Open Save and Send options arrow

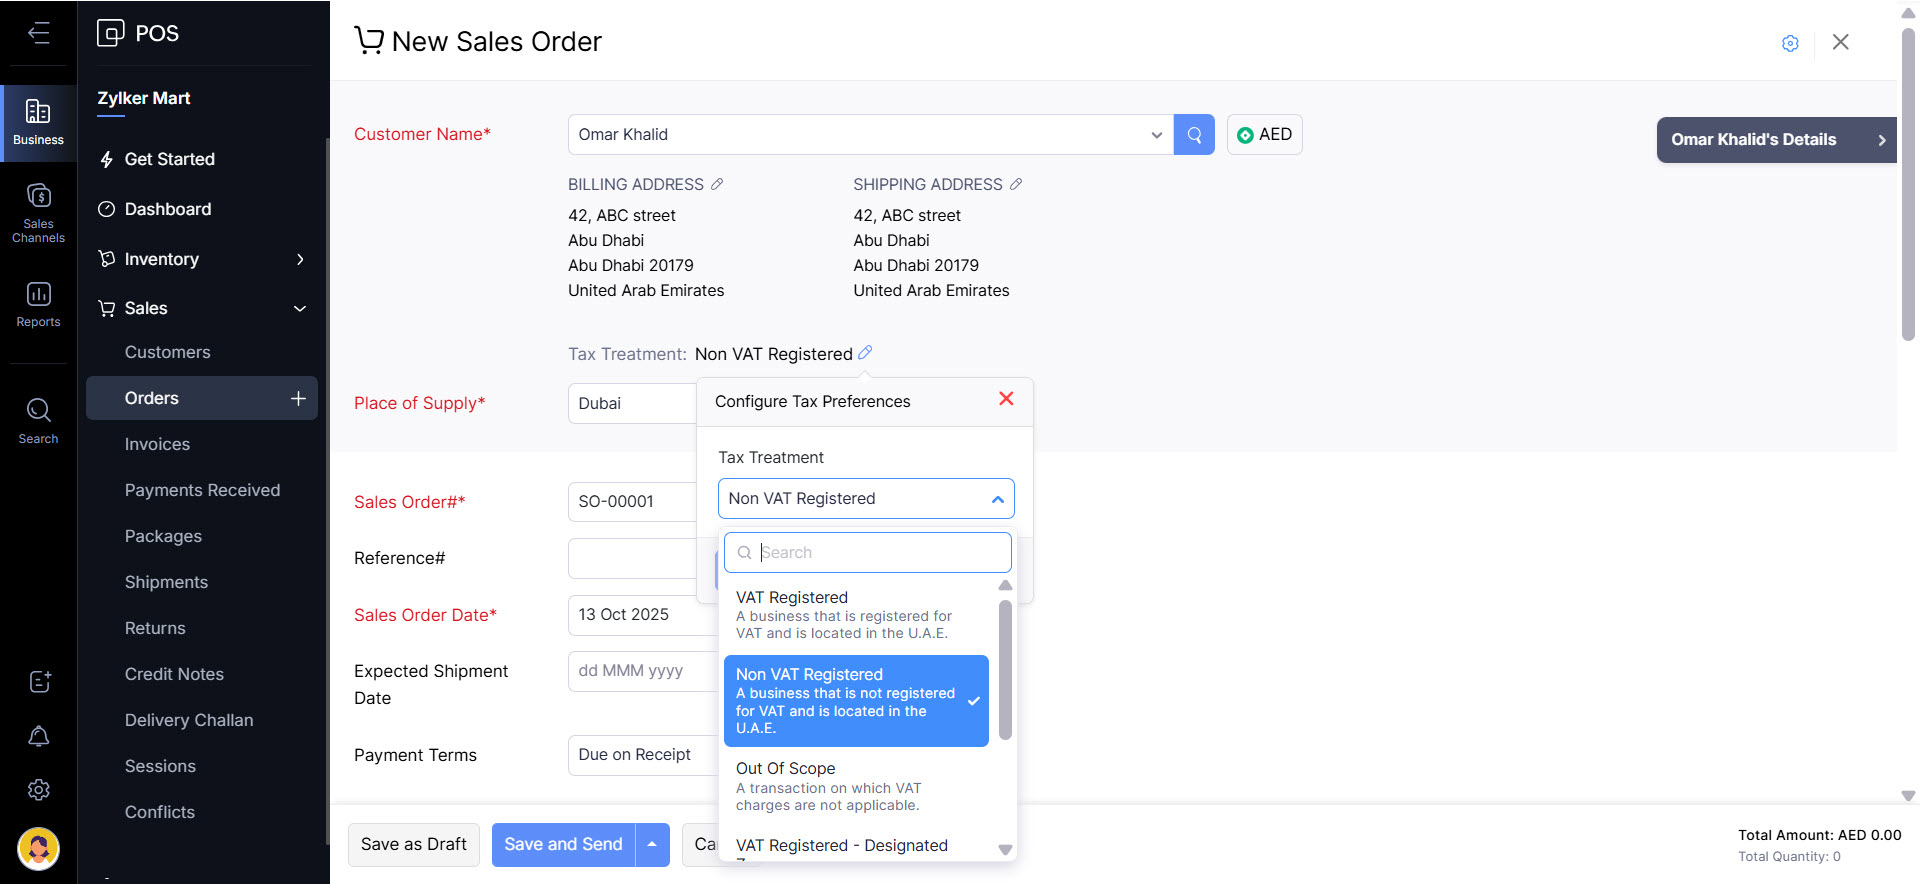[652, 845]
